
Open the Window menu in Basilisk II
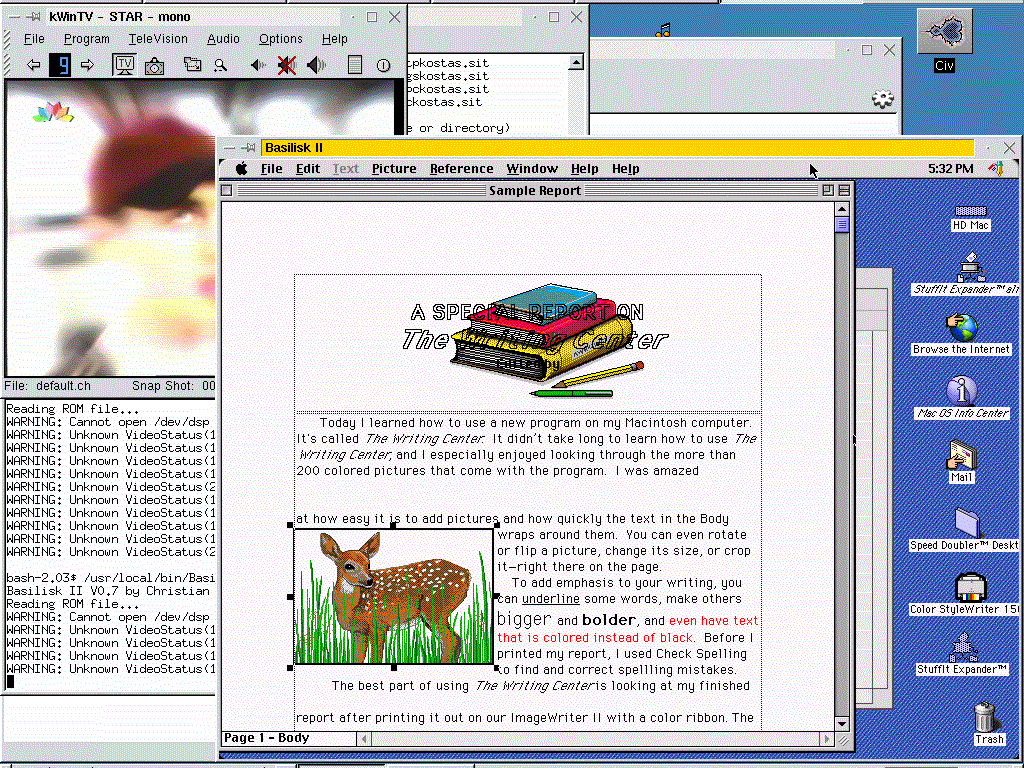(532, 168)
